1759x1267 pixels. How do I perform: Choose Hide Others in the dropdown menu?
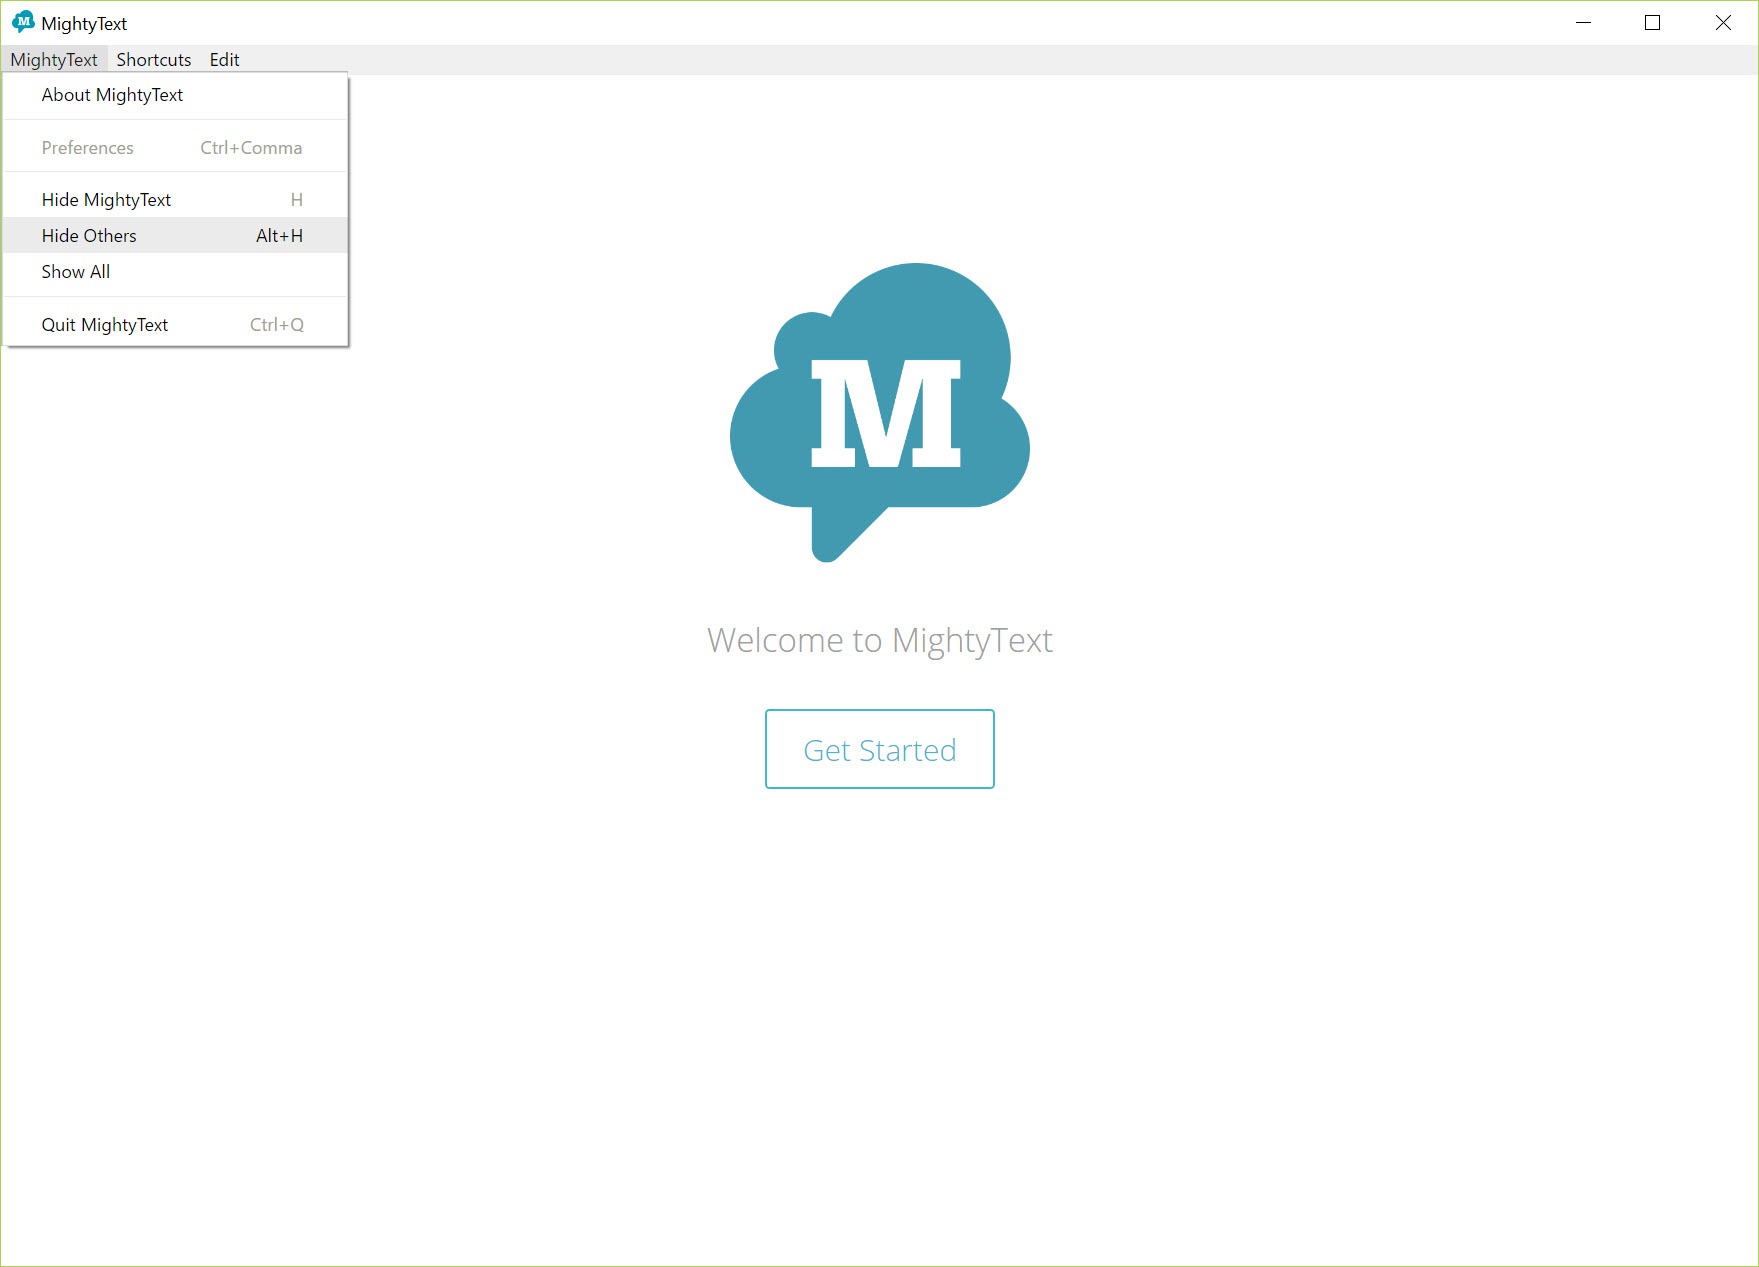pos(89,236)
